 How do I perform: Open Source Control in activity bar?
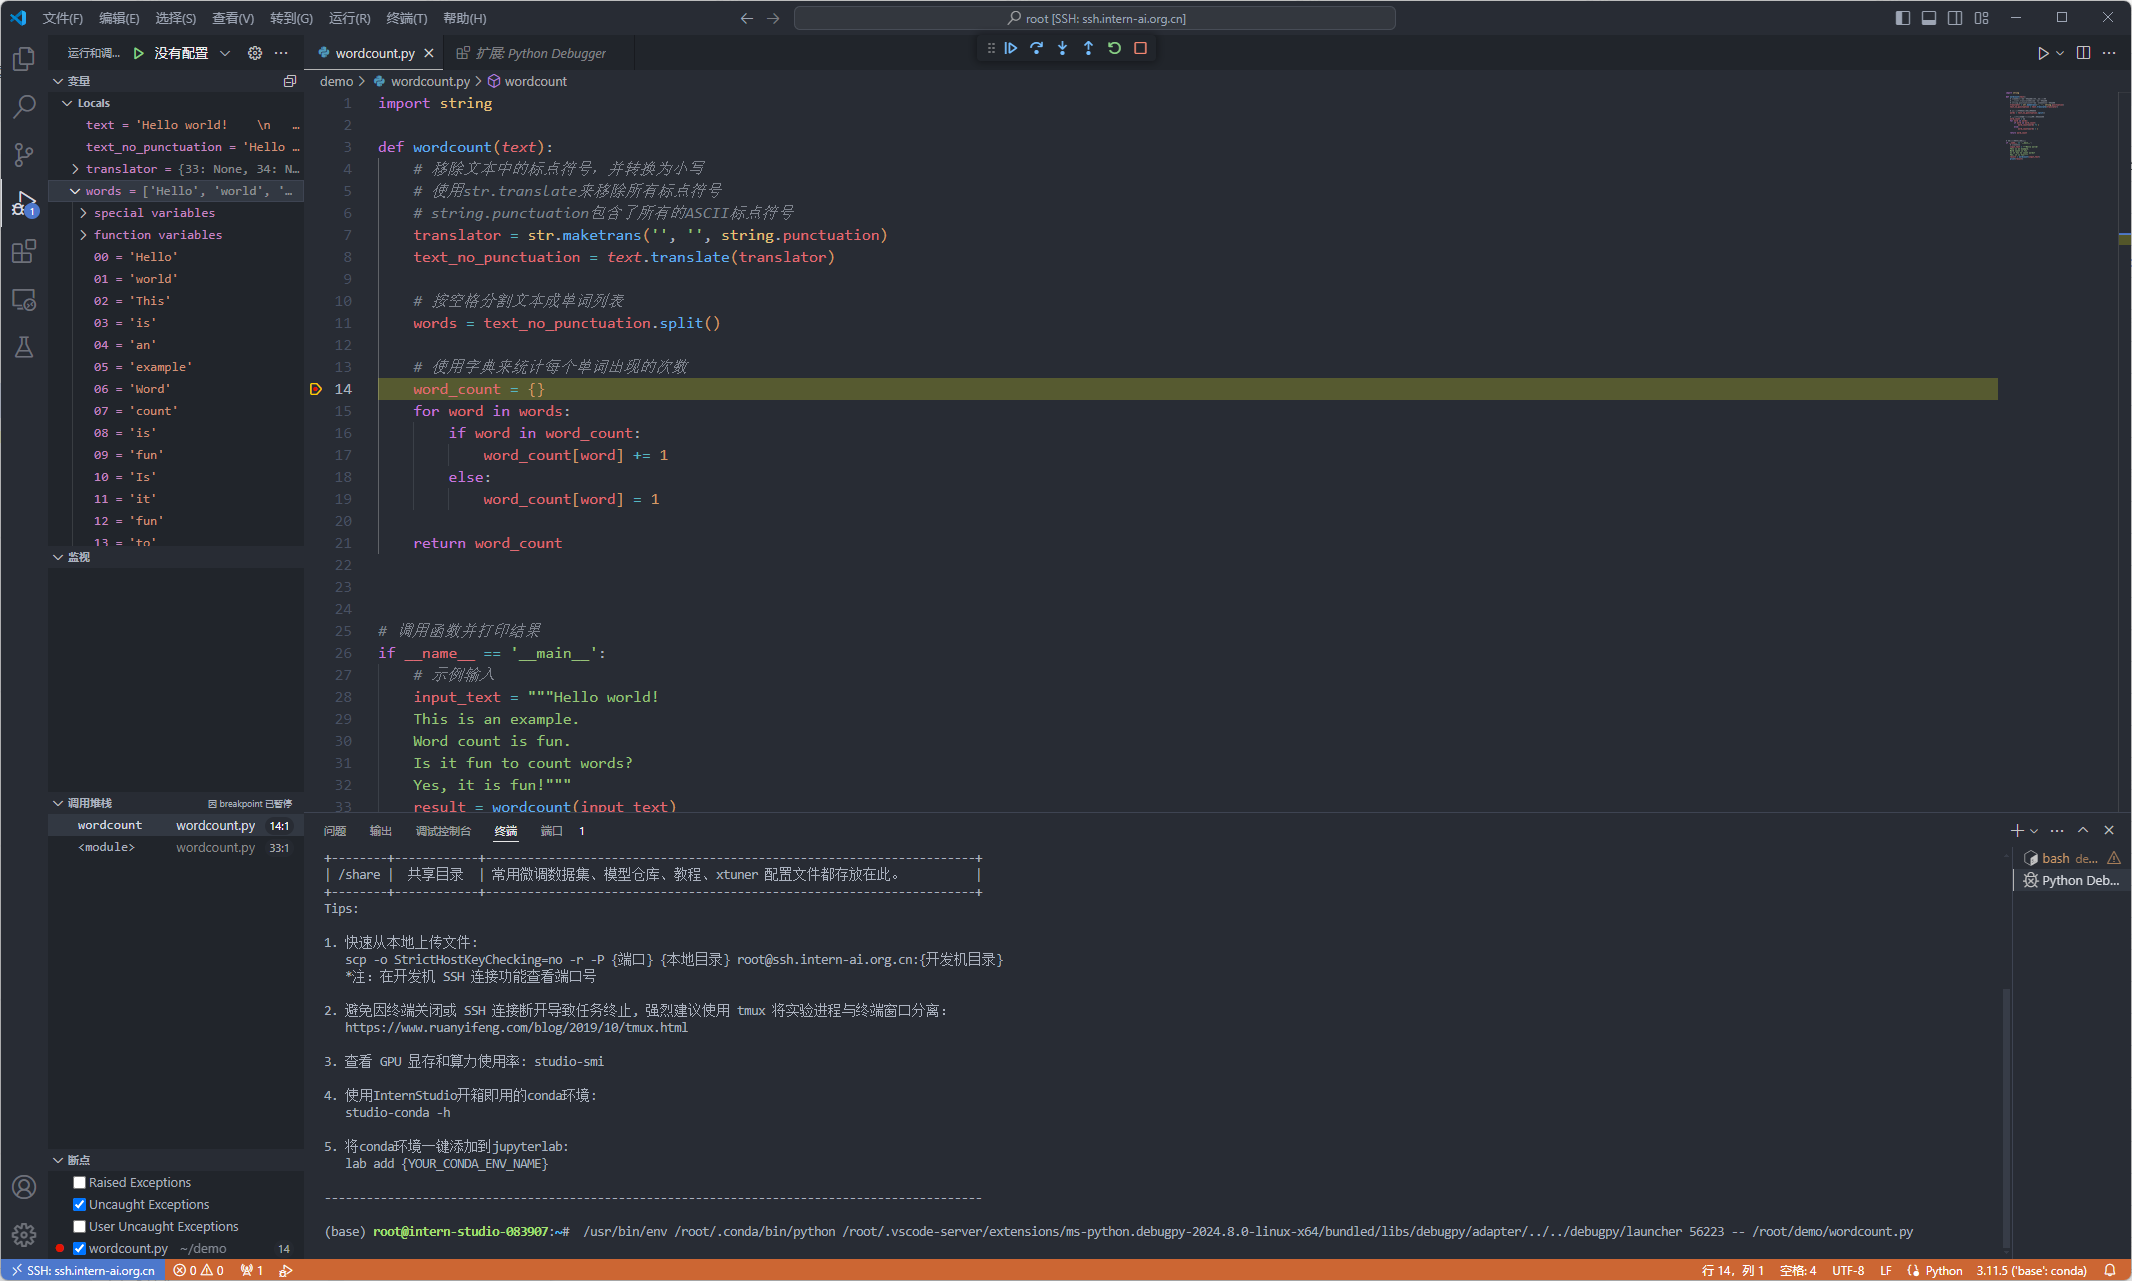point(24,154)
